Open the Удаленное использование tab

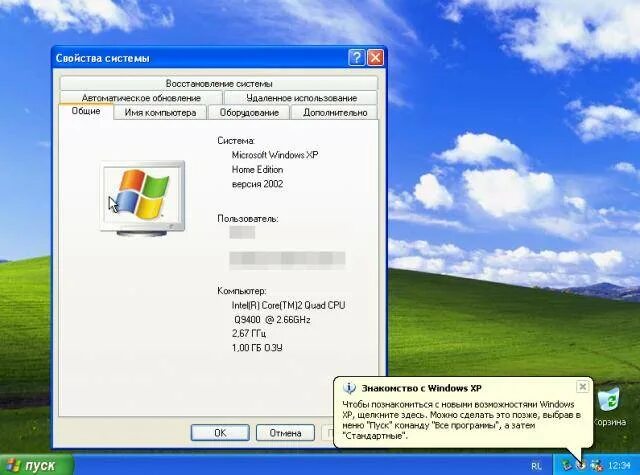[301, 98]
